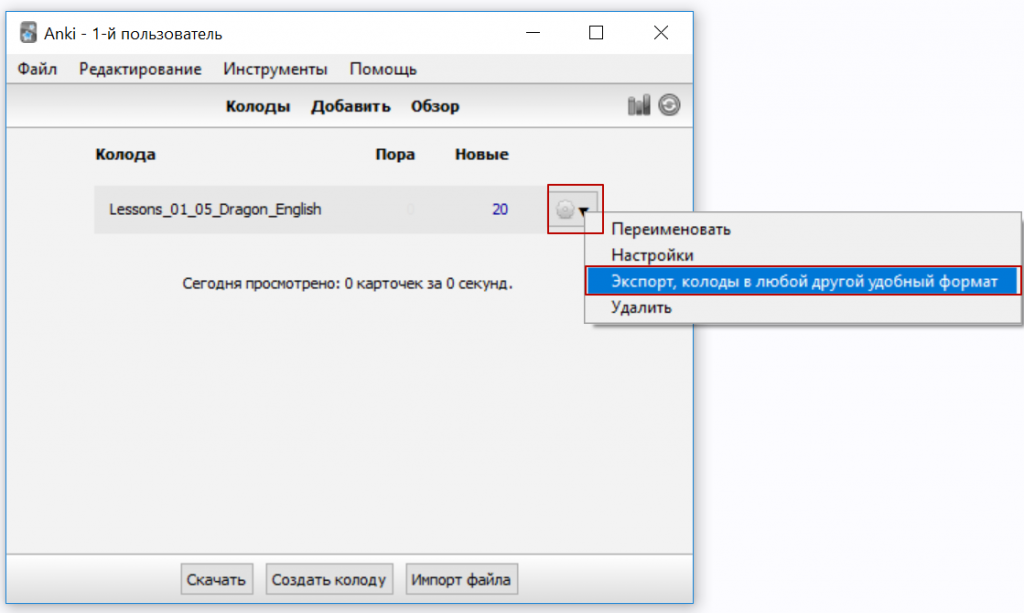The width and height of the screenshot is (1024, 613).
Task: Click the Скачать button
Action: (x=216, y=580)
